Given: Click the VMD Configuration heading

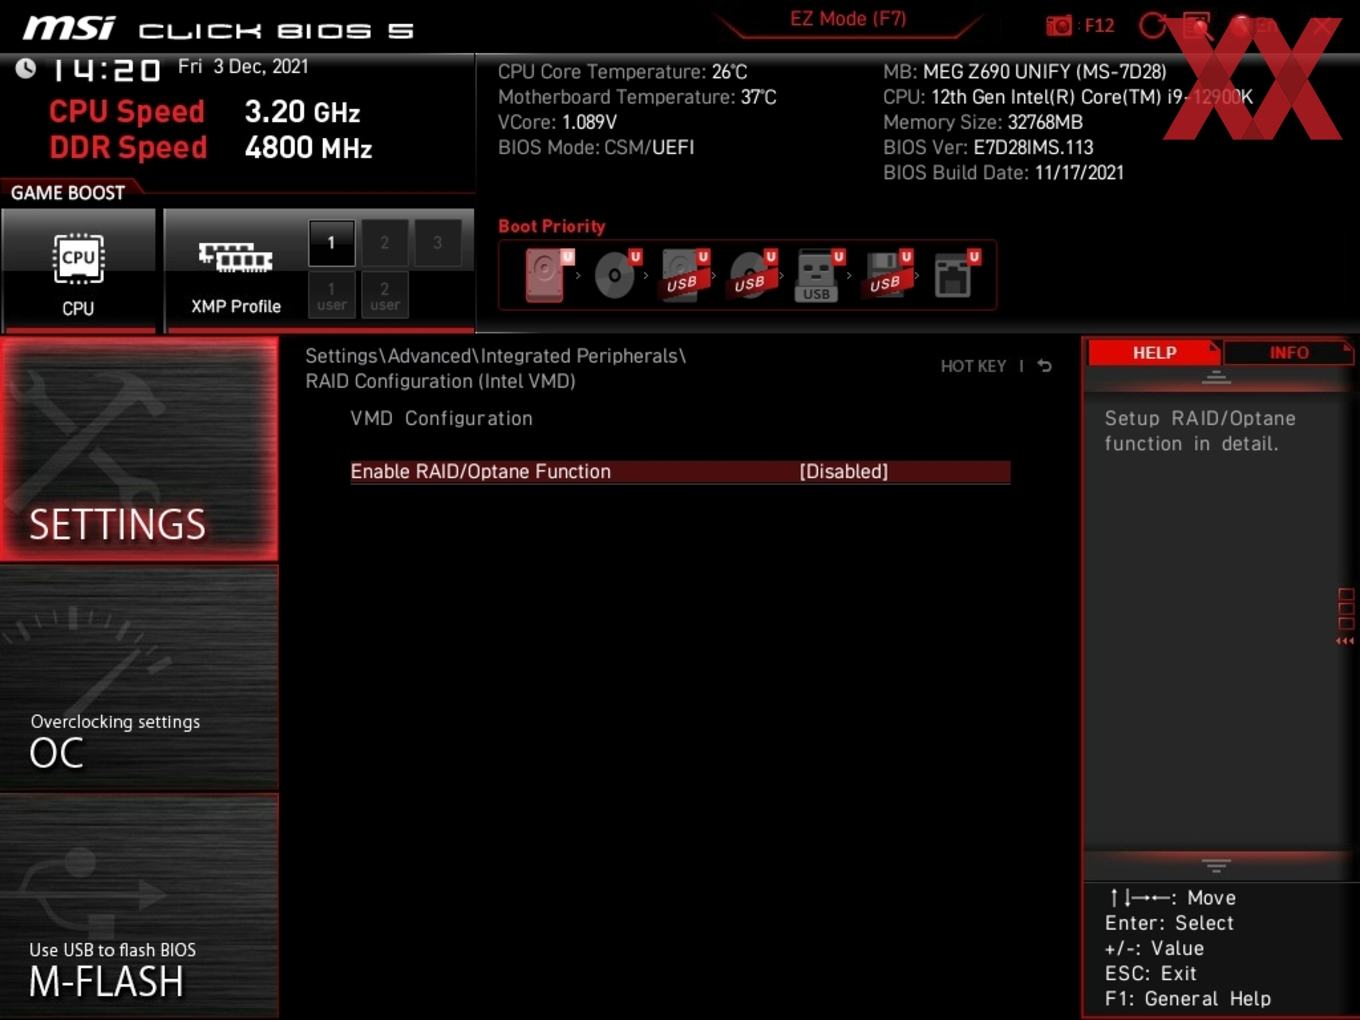Looking at the screenshot, I should tap(441, 419).
